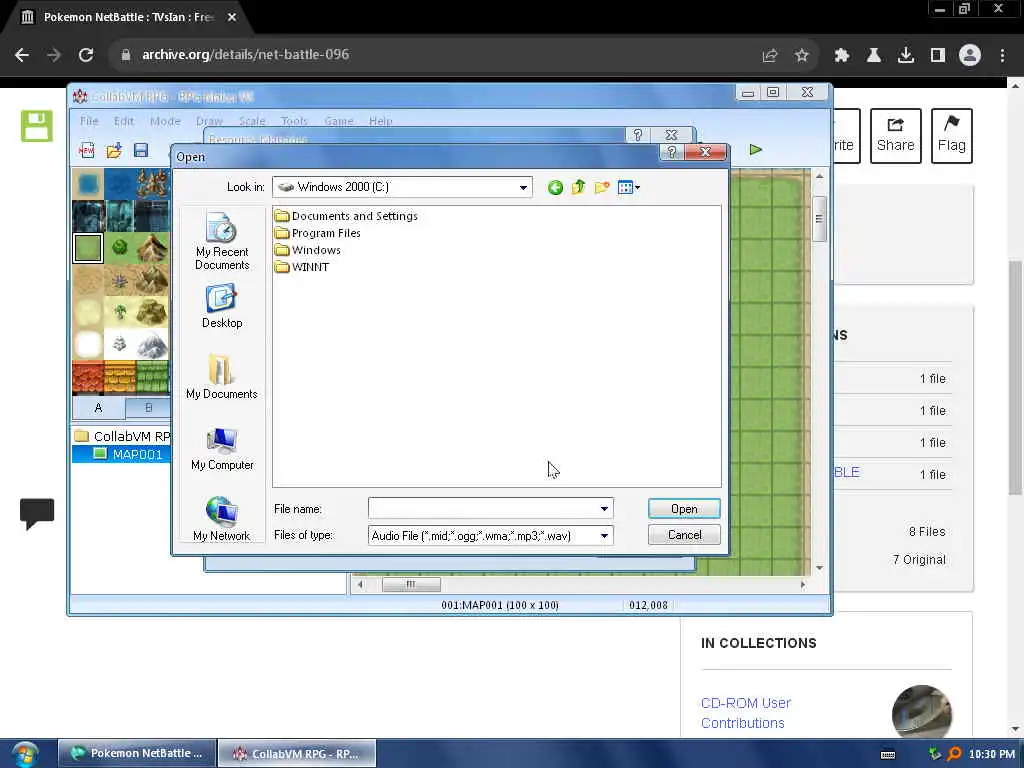Viewport: 1024px width, 768px height.
Task: Click RPG Maker Save Project toolbar icon
Action: point(141,150)
